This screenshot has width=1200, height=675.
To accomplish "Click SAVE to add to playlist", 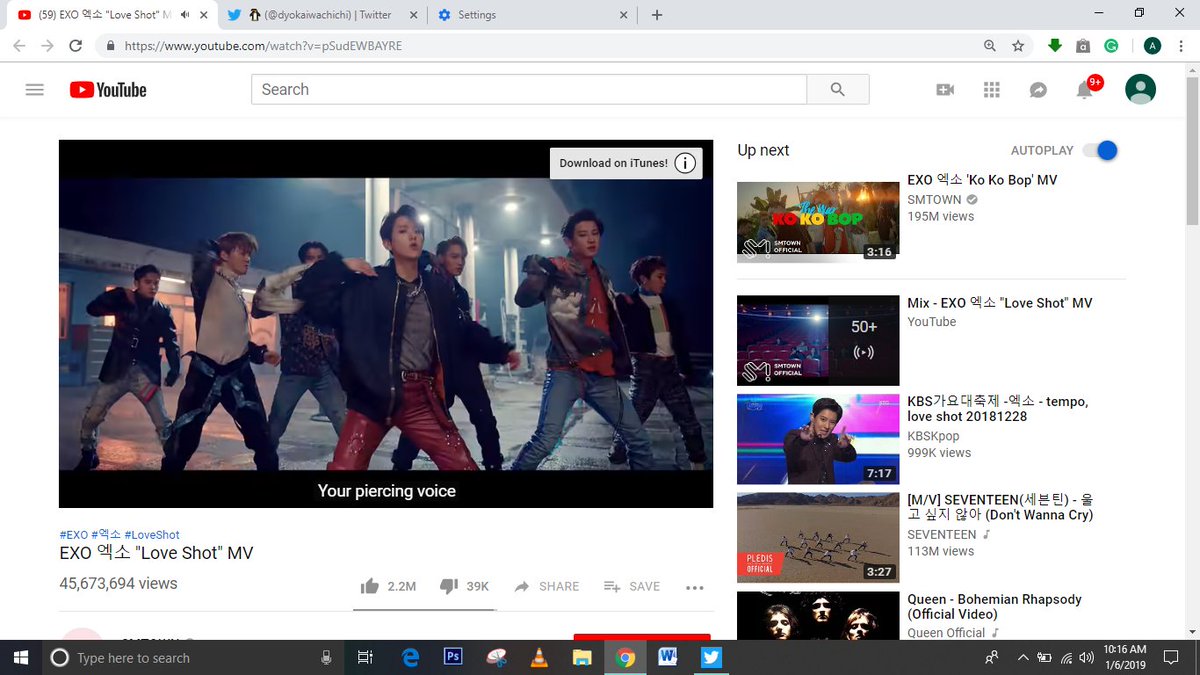I will click(632, 587).
